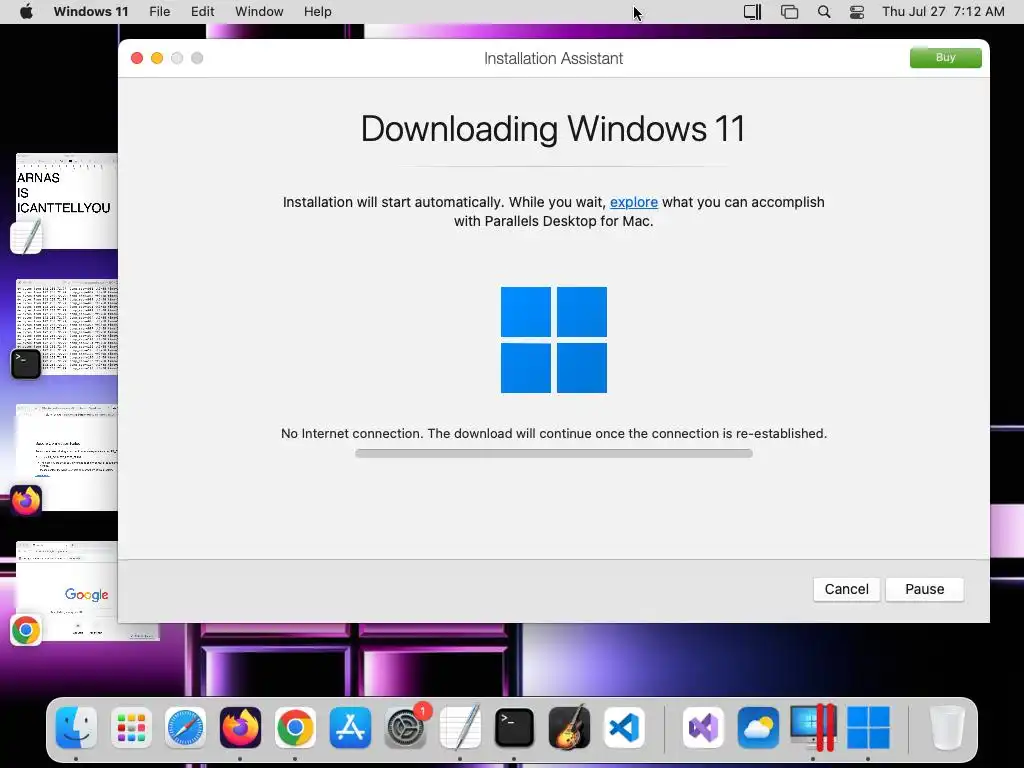This screenshot has width=1024, height=768.
Task: Open Finder from the Dock
Action: [76, 728]
